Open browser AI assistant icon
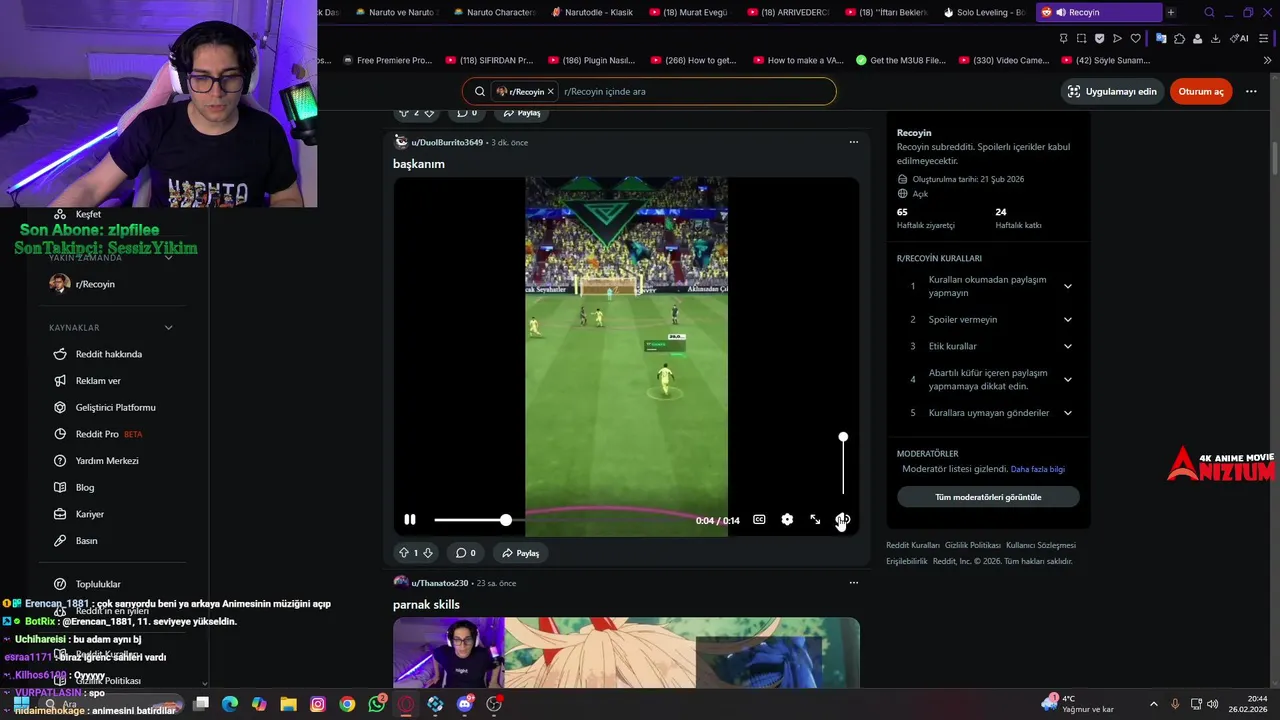This screenshot has width=1280, height=720. coord(1240,38)
